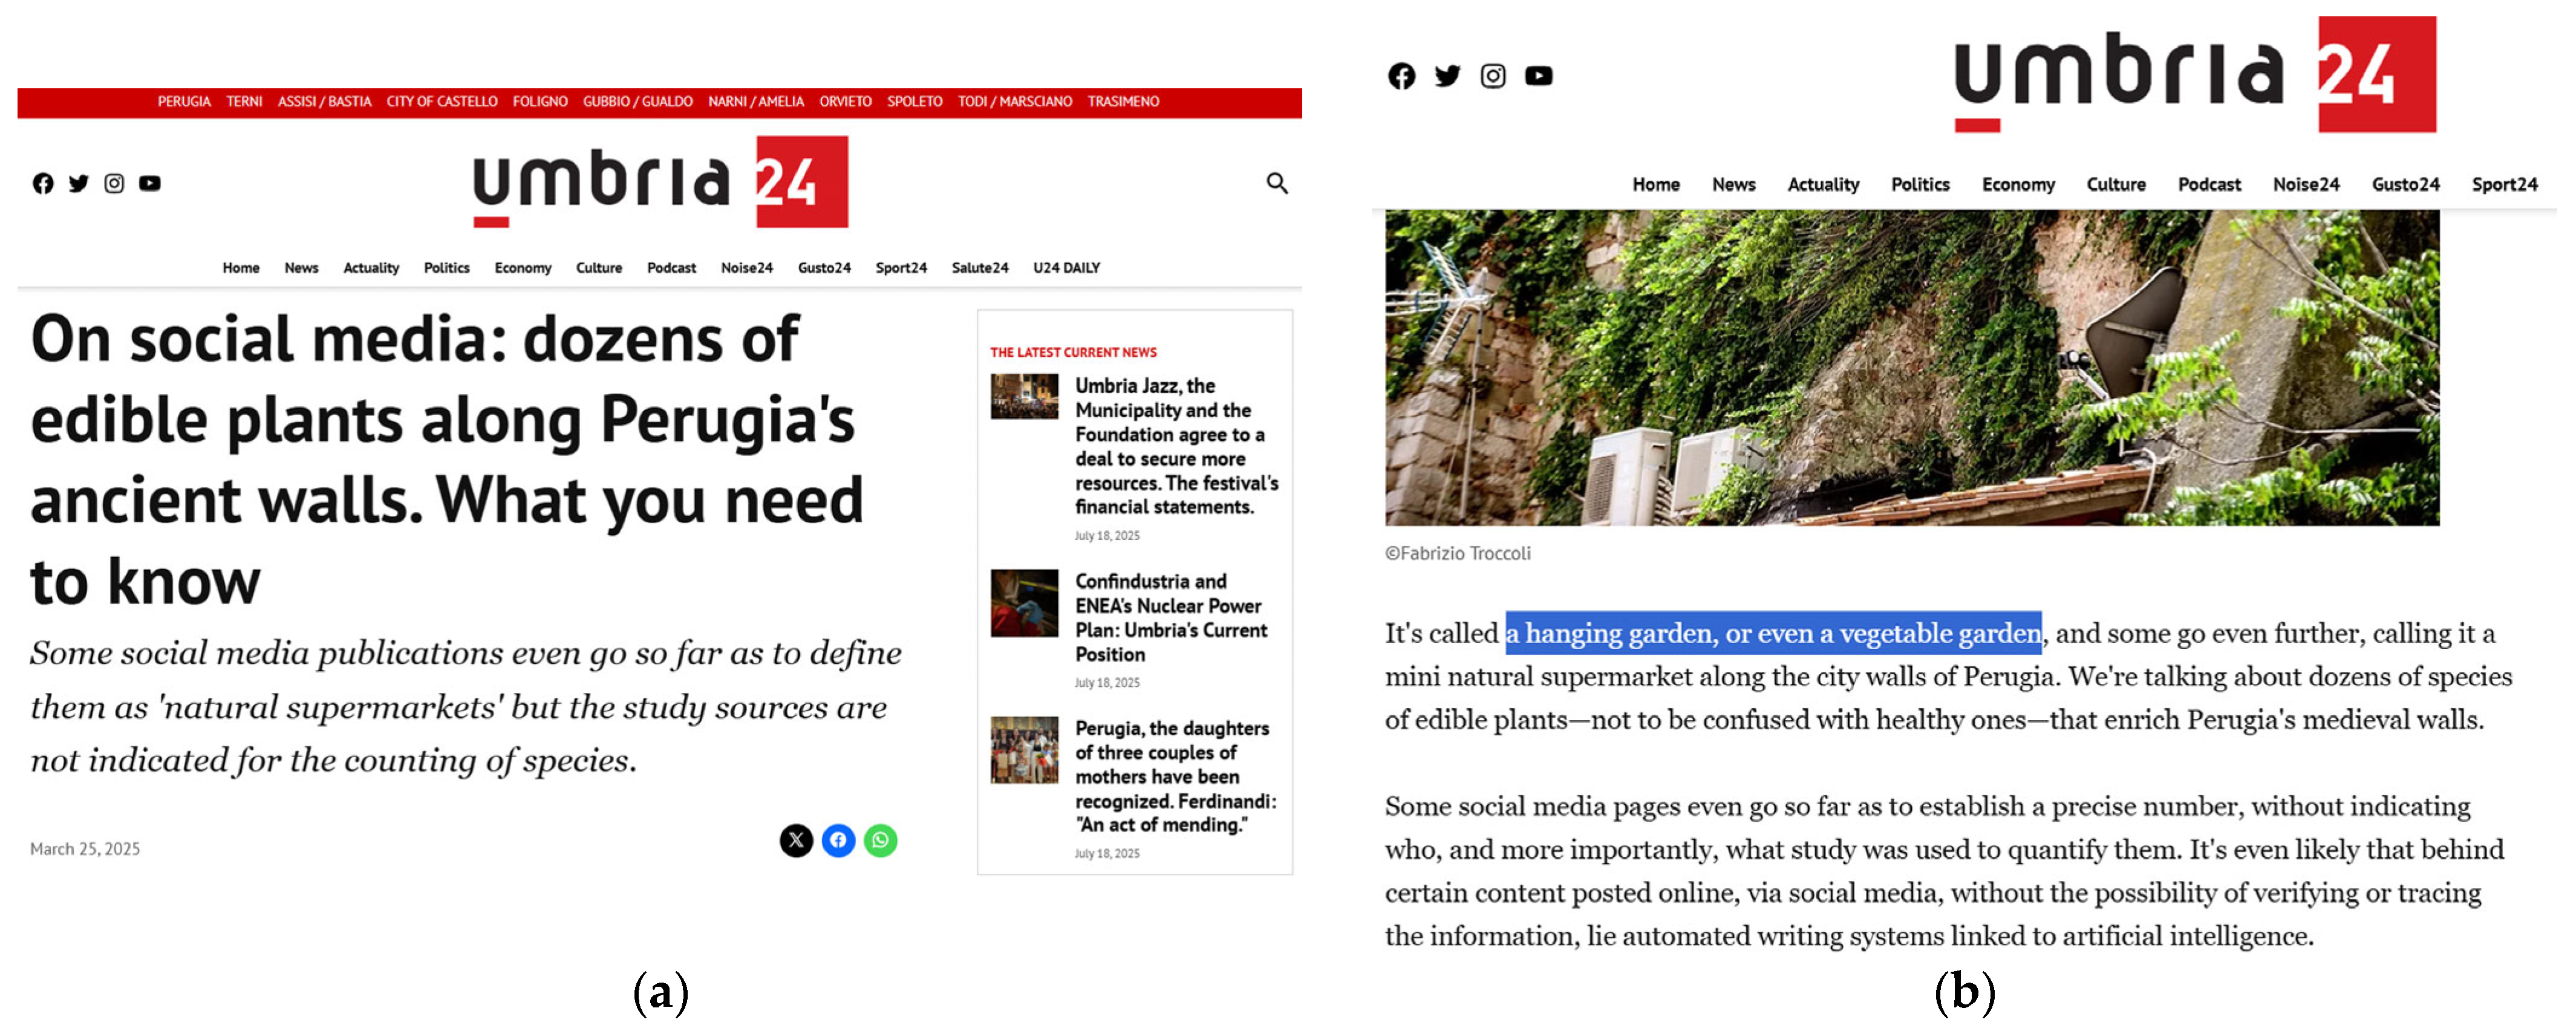Open Actuality in right page navigation
This screenshot has width=2576, height=1034.
[x=1824, y=185]
